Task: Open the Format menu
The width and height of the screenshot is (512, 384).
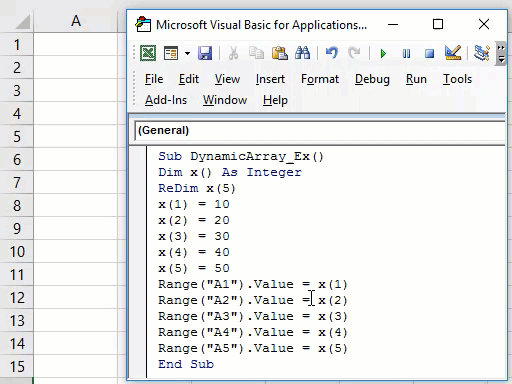Action: 320,79
